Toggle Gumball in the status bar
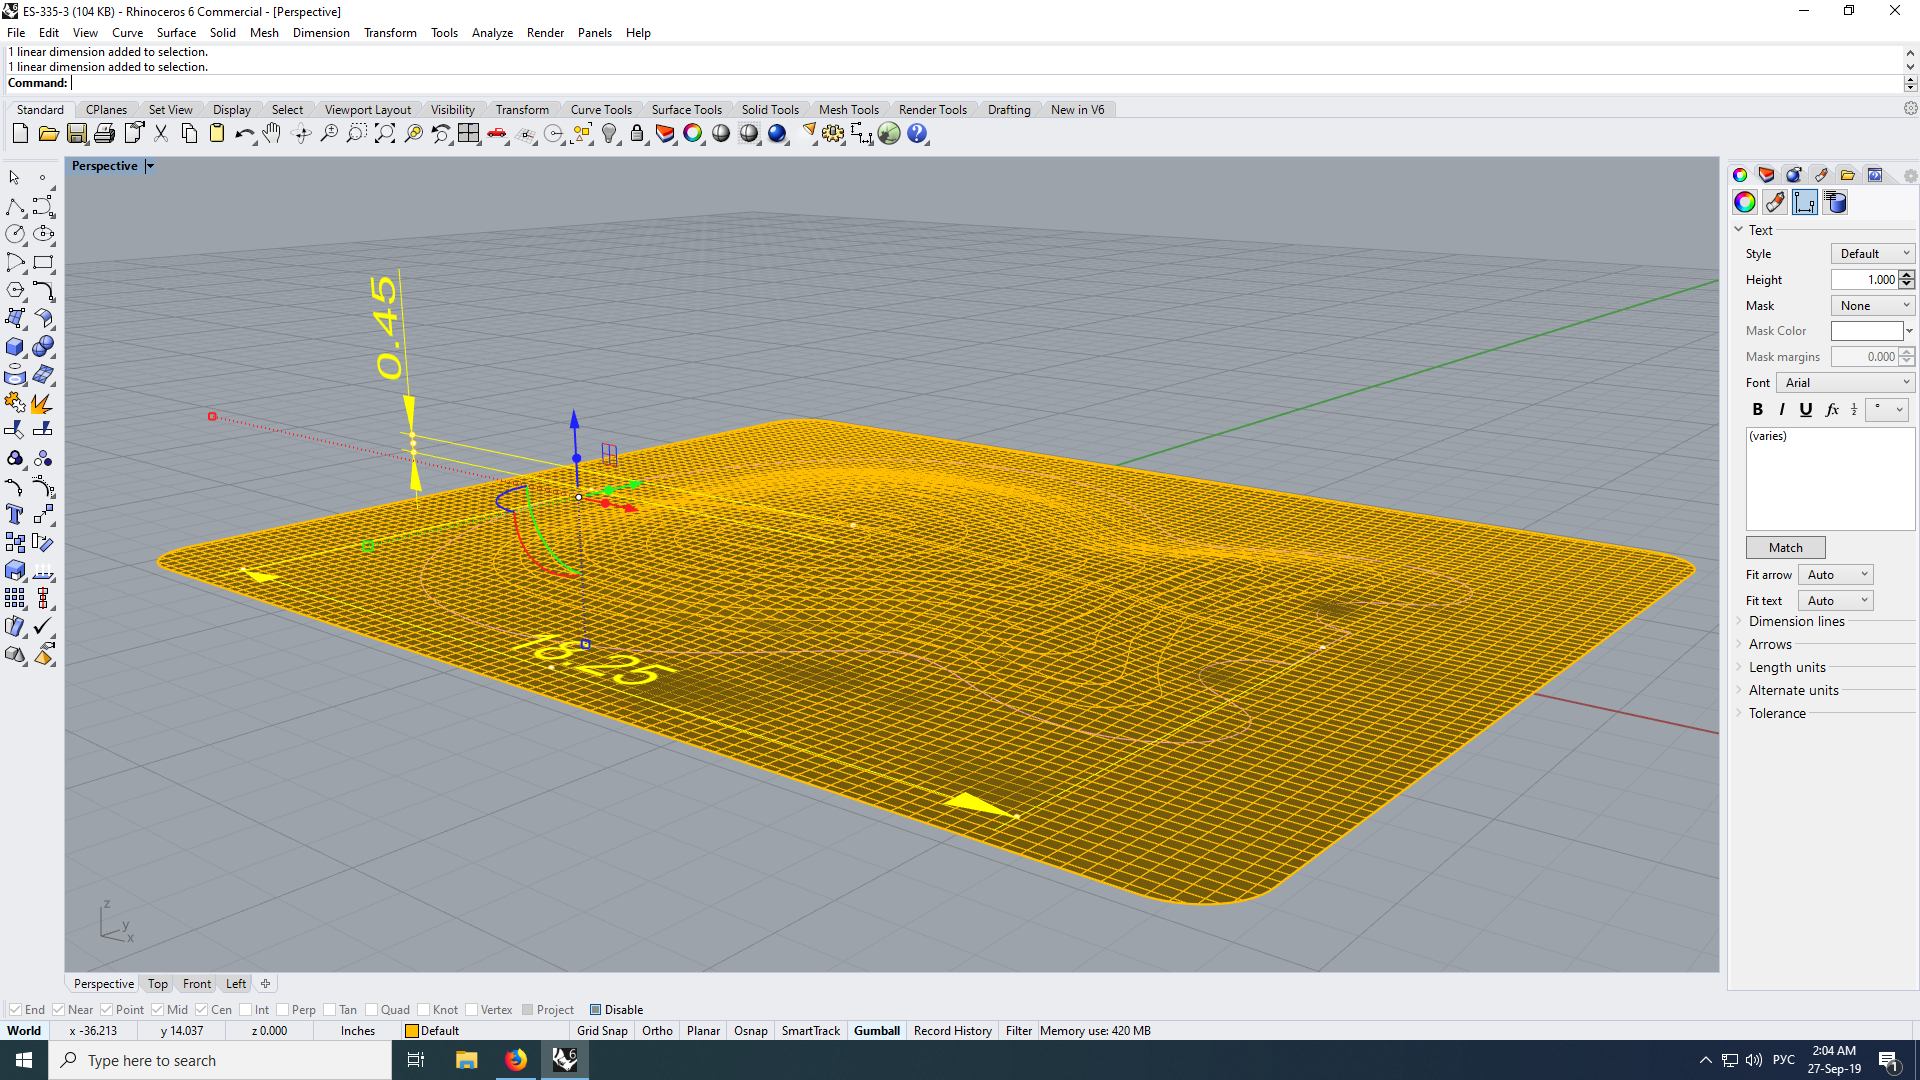Screen dimensions: 1920x1080 click(x=876, y=1031)
